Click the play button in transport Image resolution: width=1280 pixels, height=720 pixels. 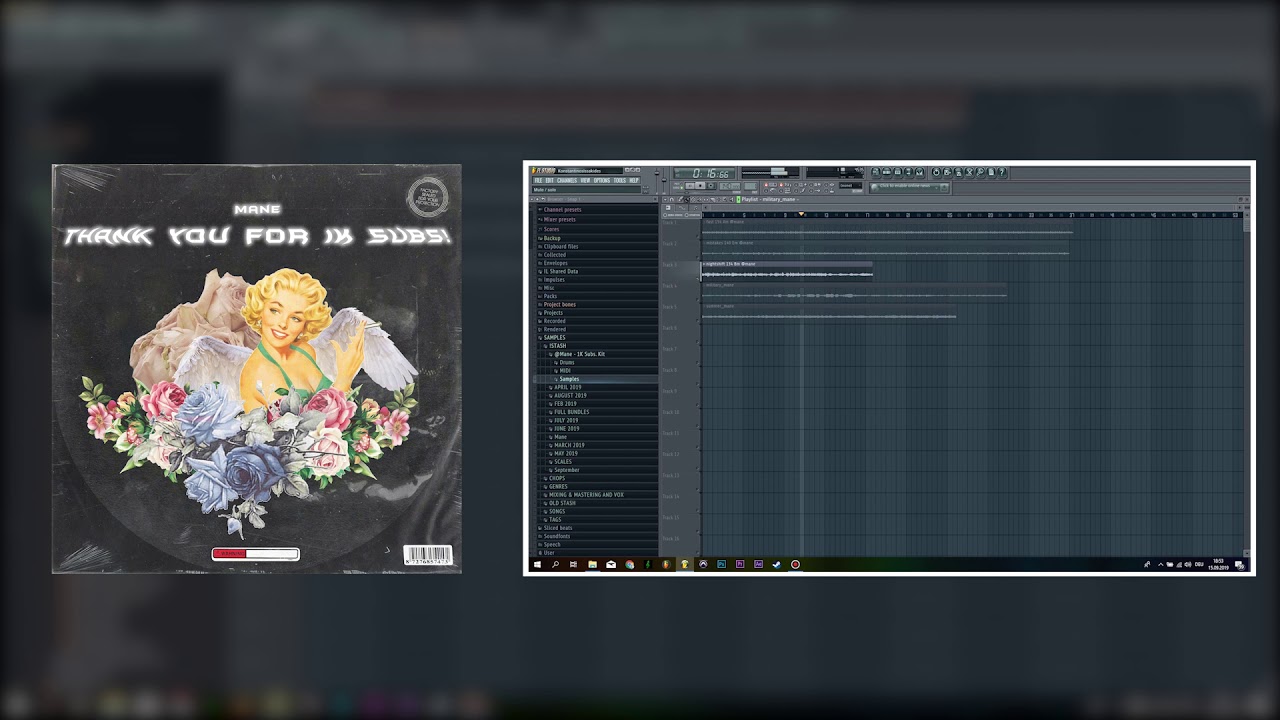click(x=690, y=185)
